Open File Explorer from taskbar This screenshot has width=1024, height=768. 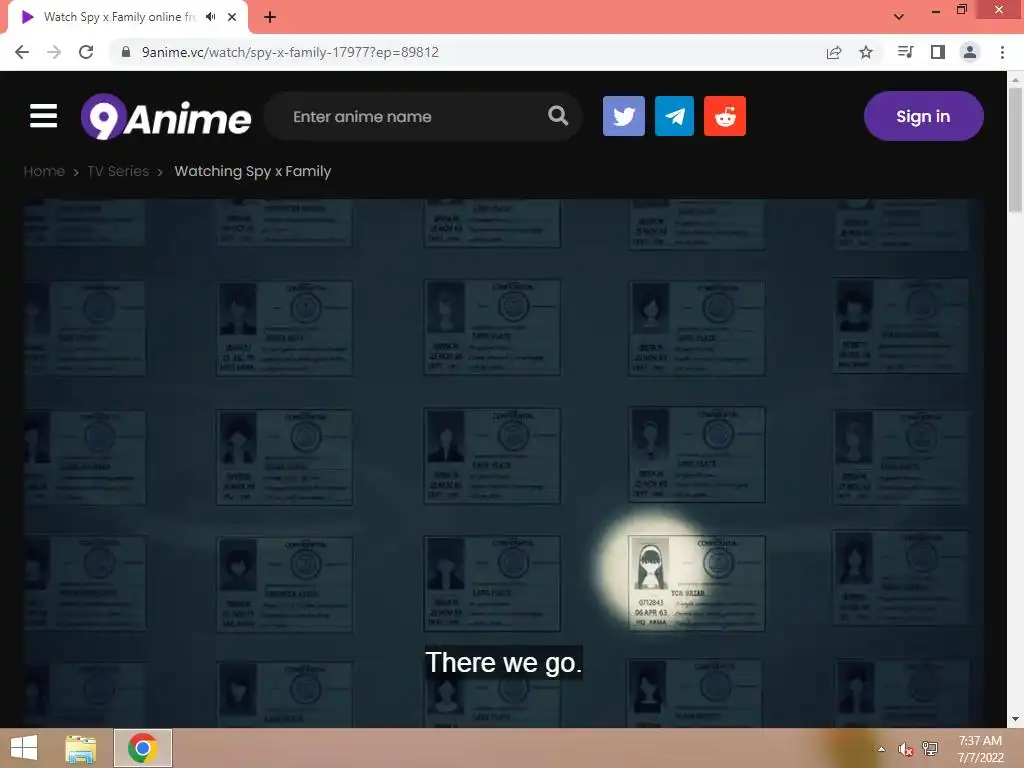point(81,748)
